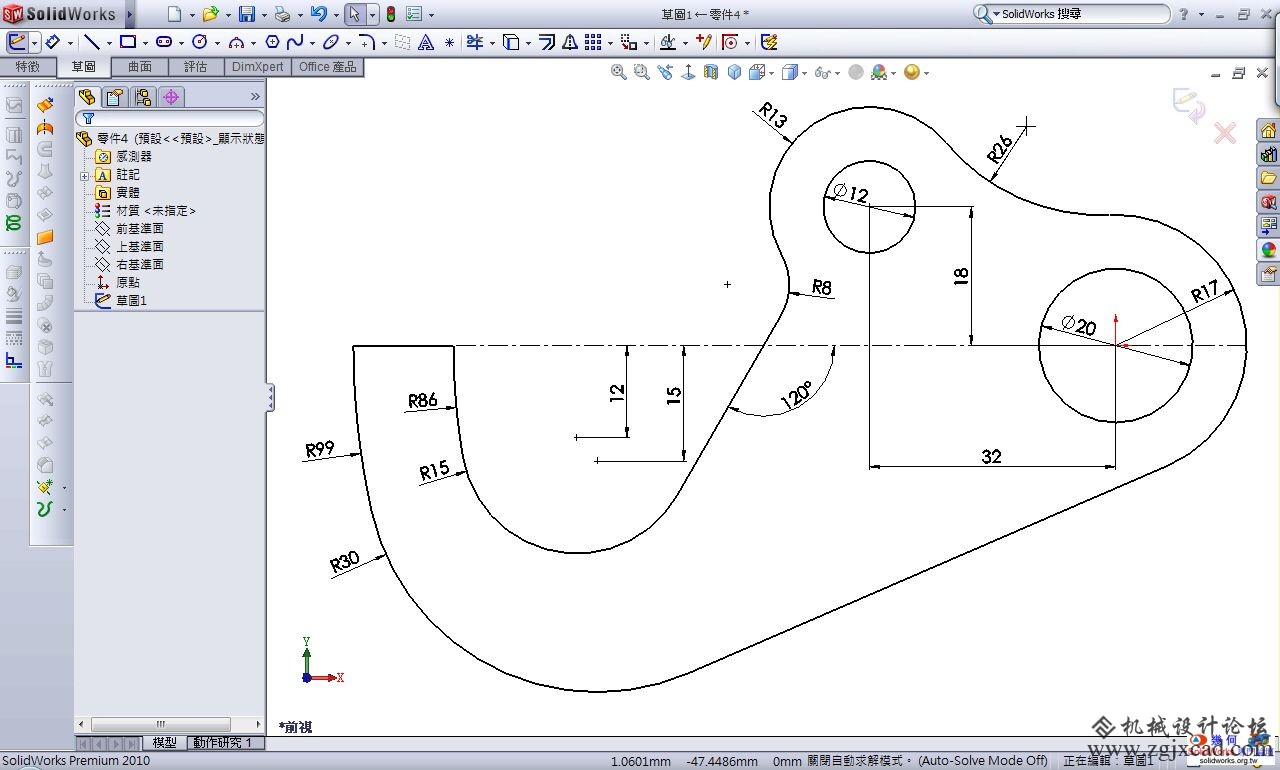This screenshot has height=770, width=1280.
Task: Click the Section View icon
Action: (711, 72)
